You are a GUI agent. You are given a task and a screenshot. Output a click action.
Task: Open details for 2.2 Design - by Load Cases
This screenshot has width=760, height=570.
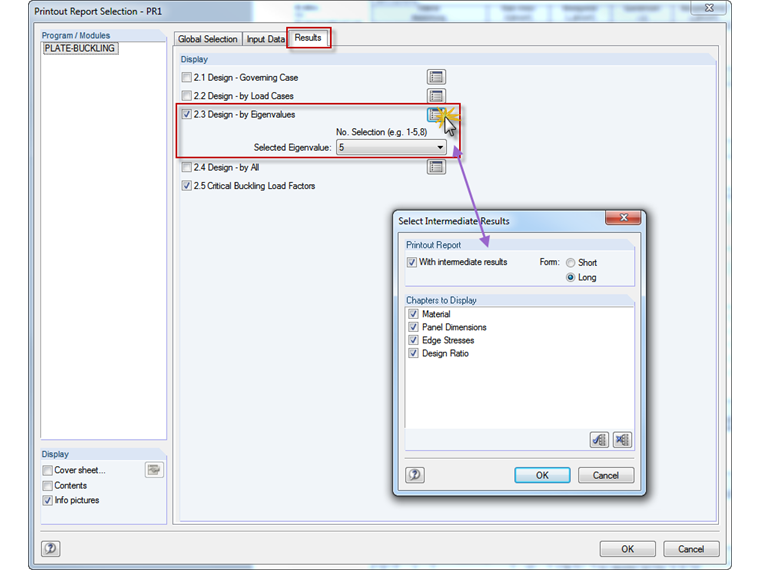(x=436, y=95)
